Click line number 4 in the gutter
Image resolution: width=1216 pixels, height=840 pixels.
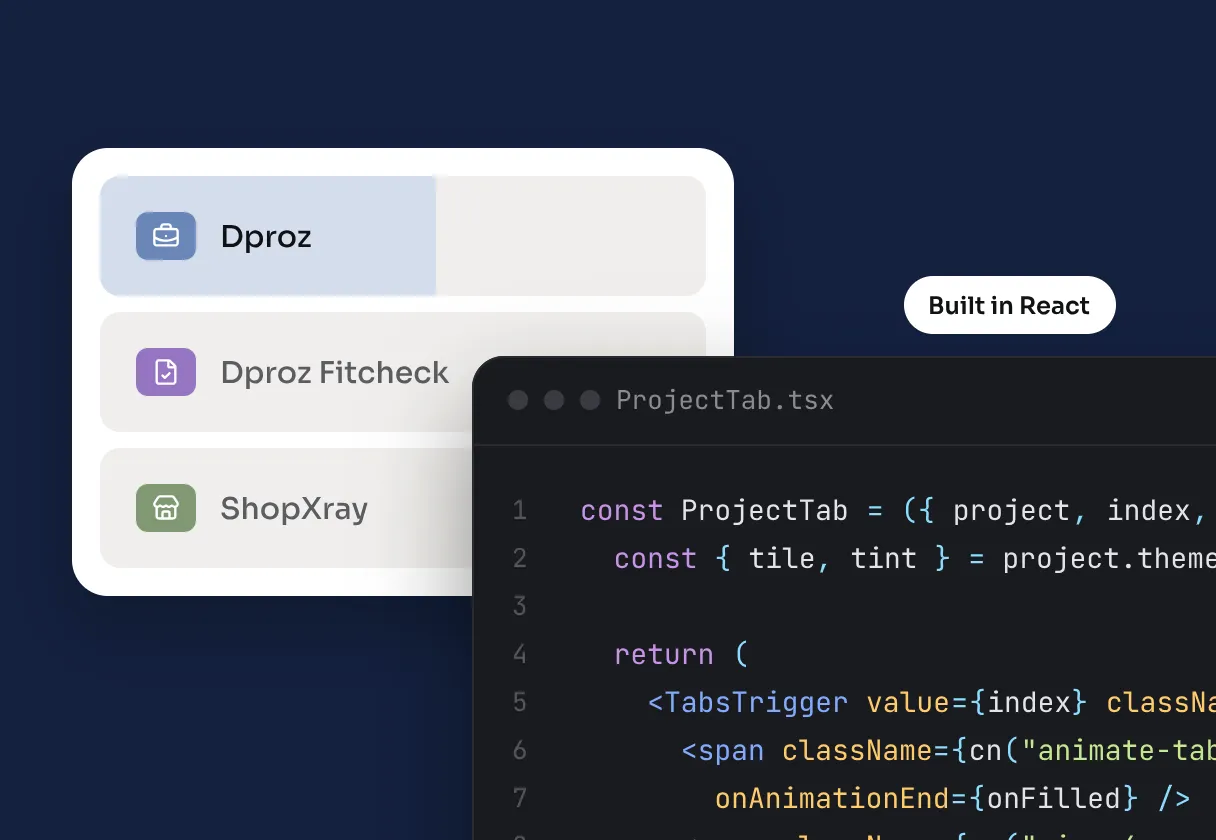[x=519, y=655]
